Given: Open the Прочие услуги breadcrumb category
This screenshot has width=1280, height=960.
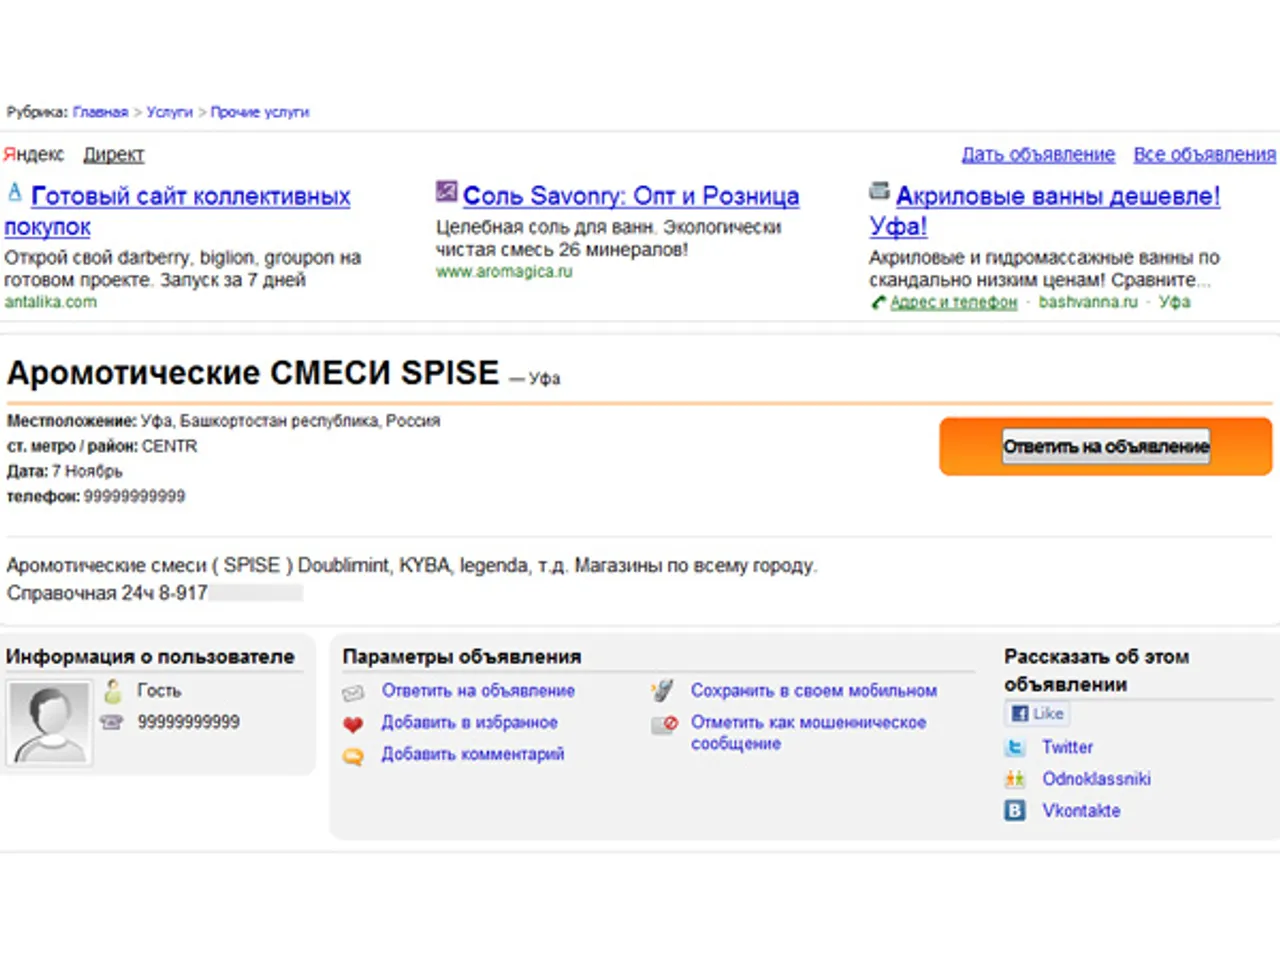Looking at the screenshot, I should point(259,112).
